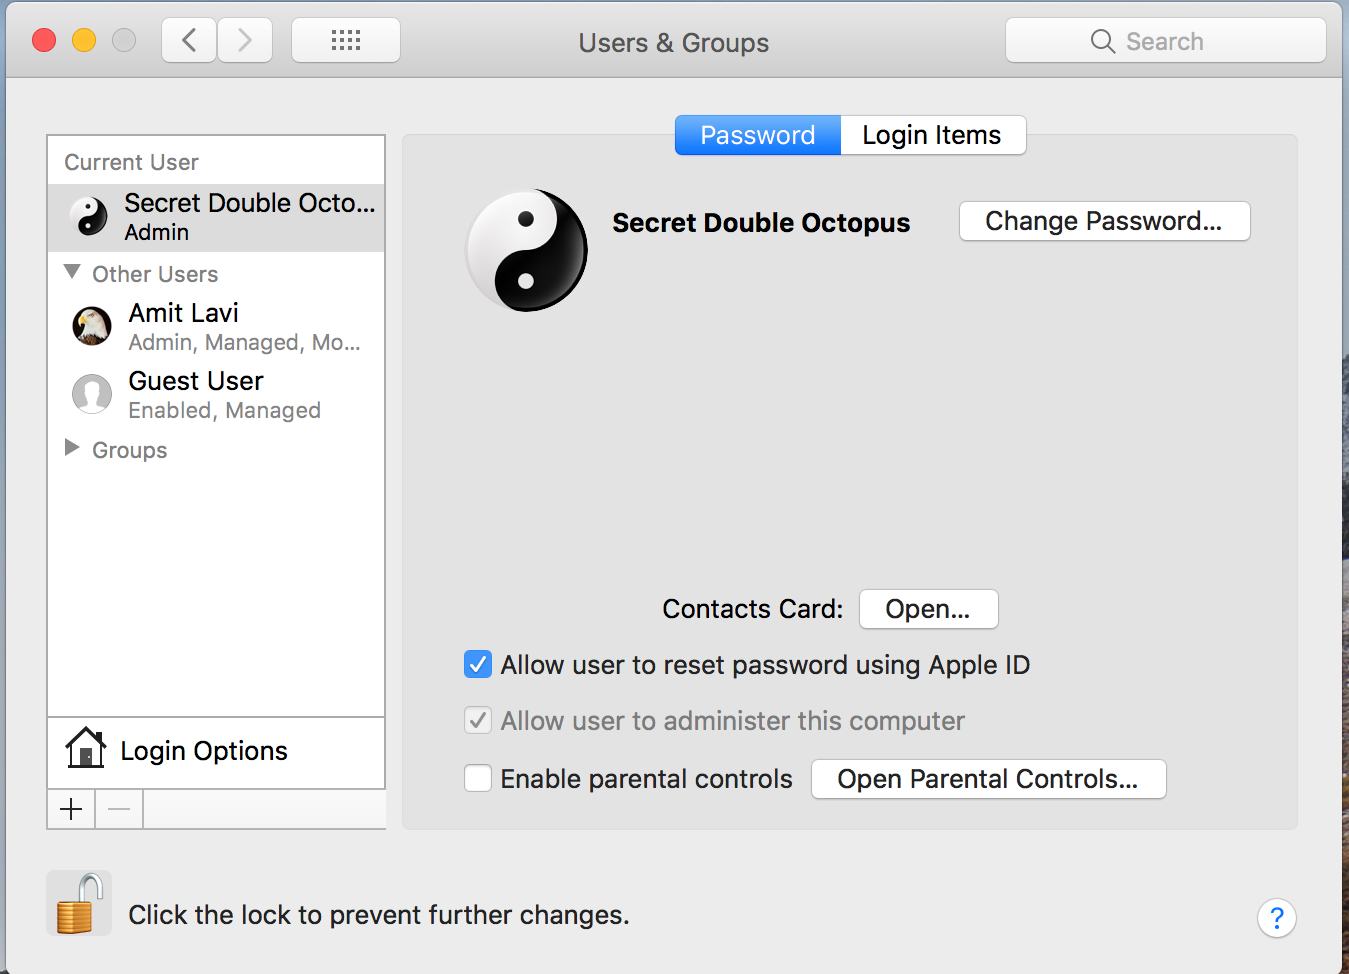Open Parental Controls button
Screen dimensions: 1349x974
coord(989,779)
